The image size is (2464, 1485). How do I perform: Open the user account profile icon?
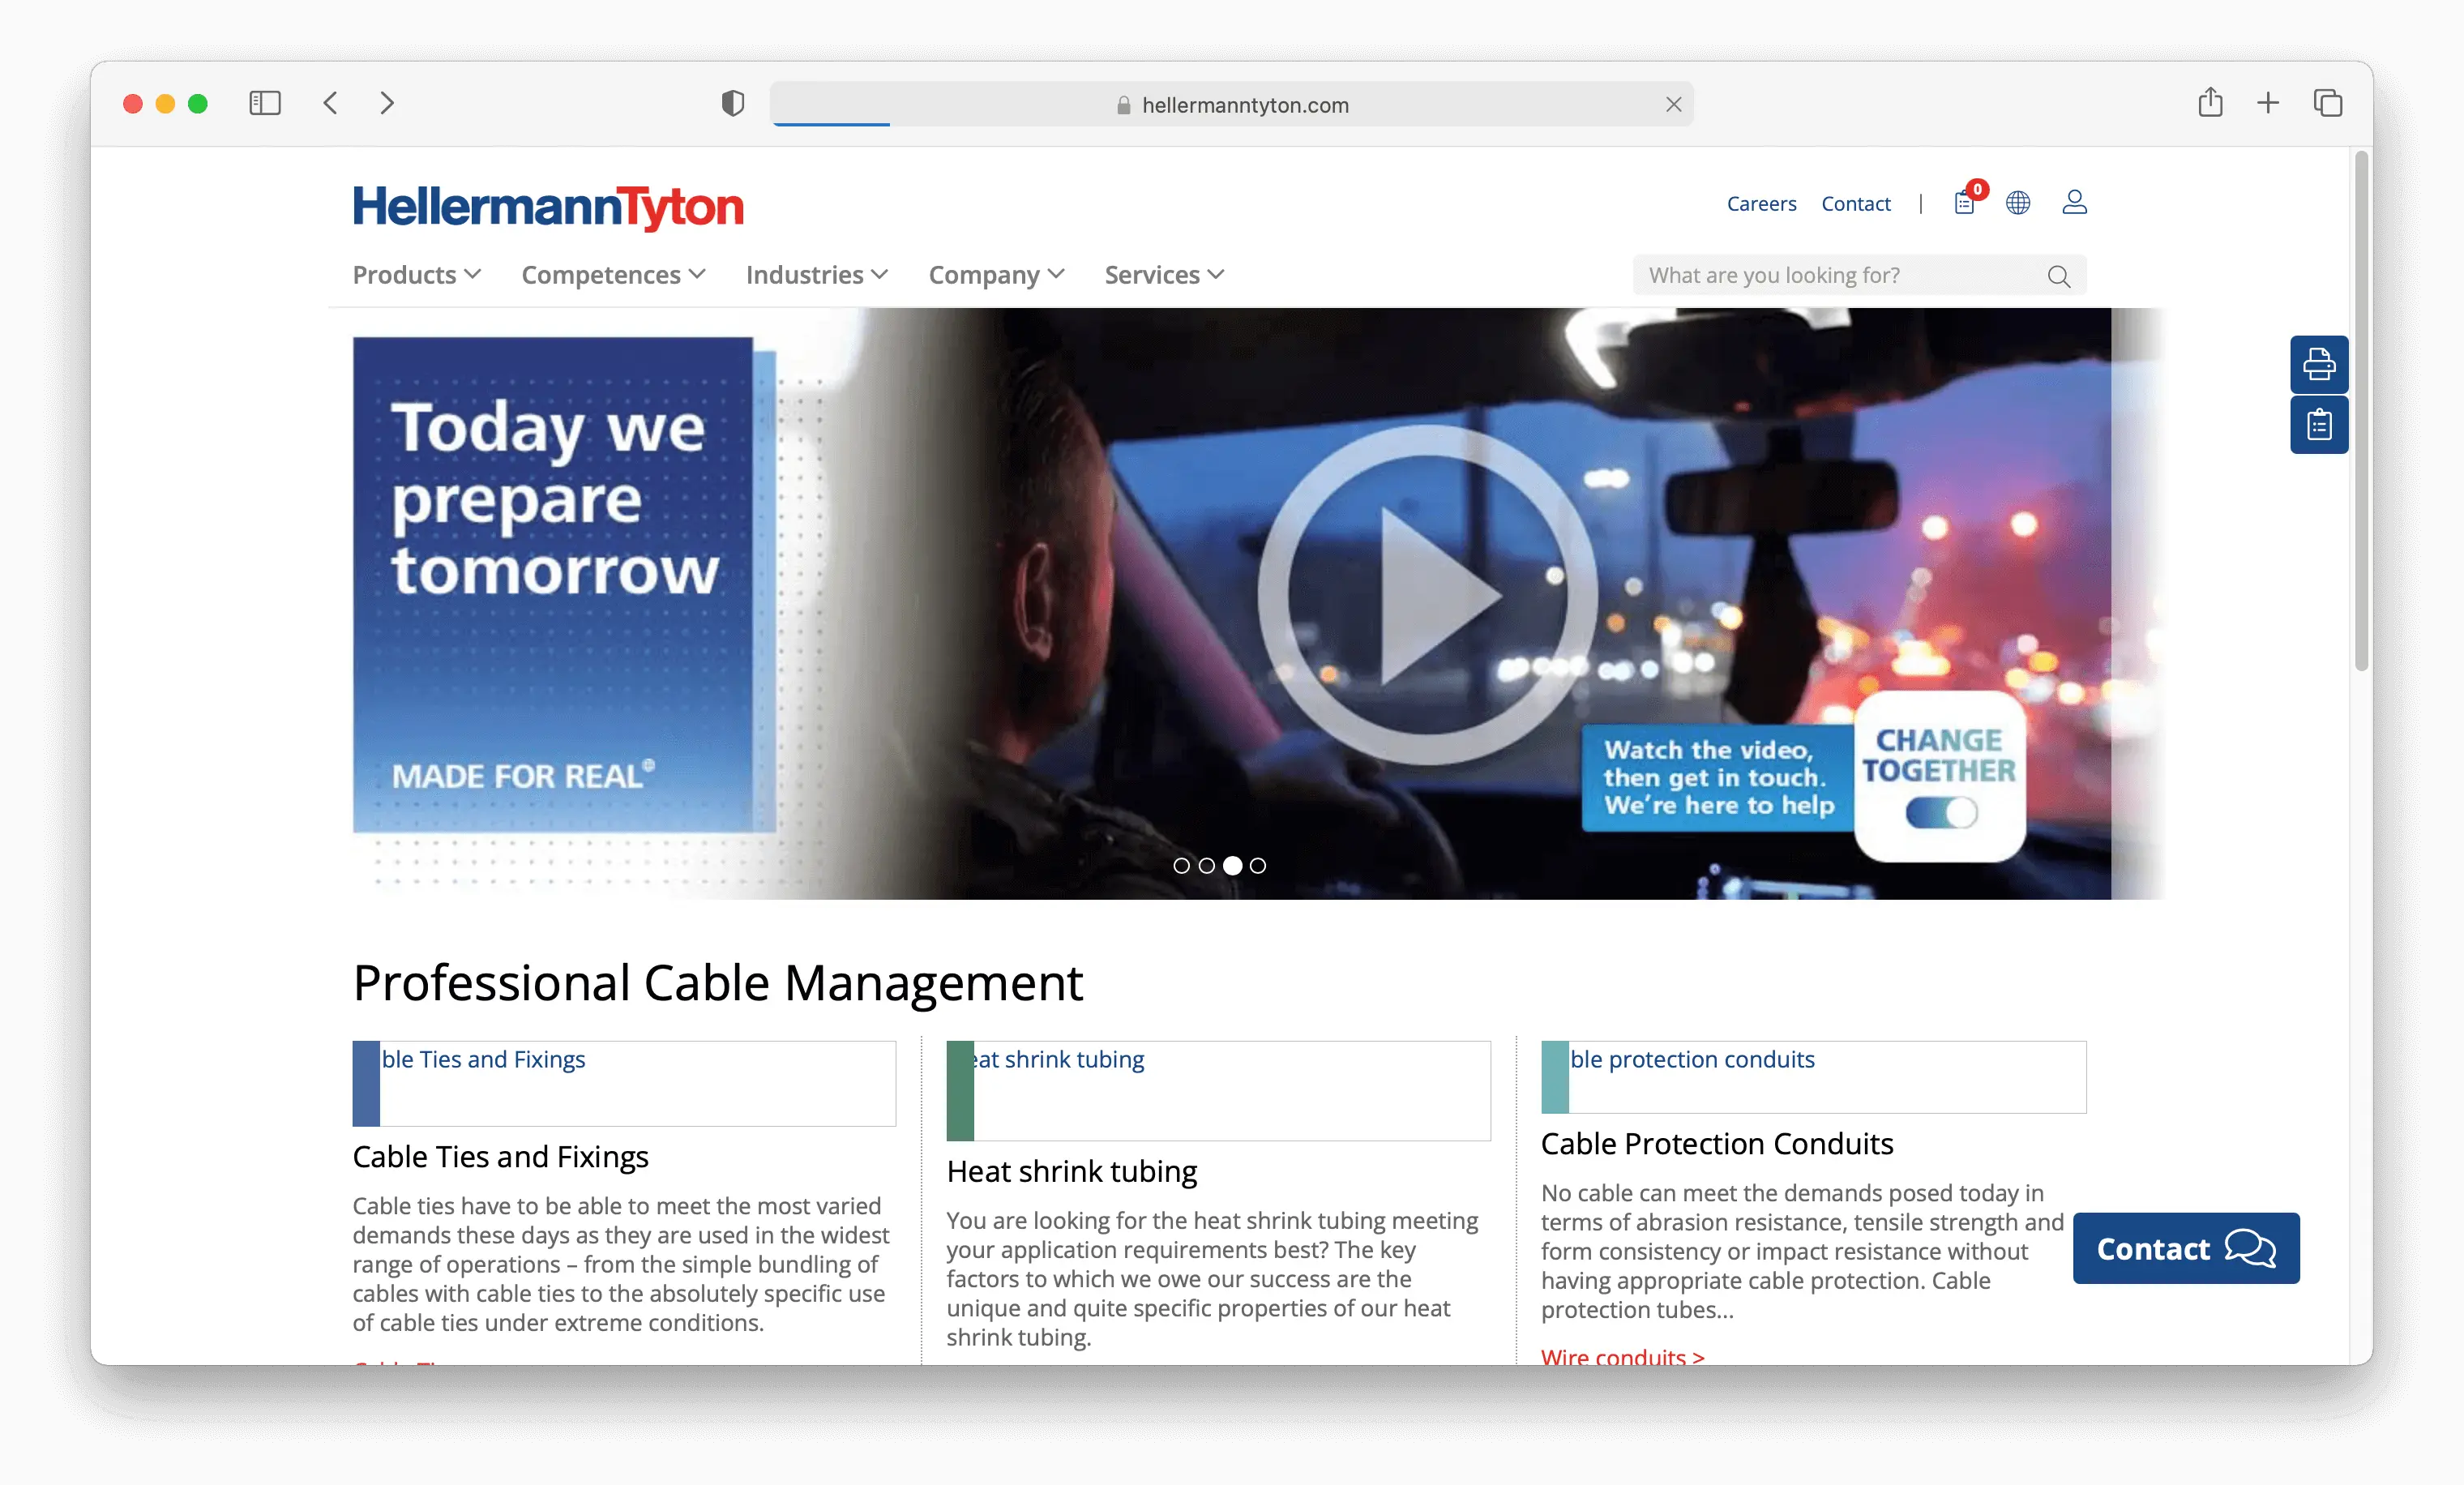(x=2074, y=203)
